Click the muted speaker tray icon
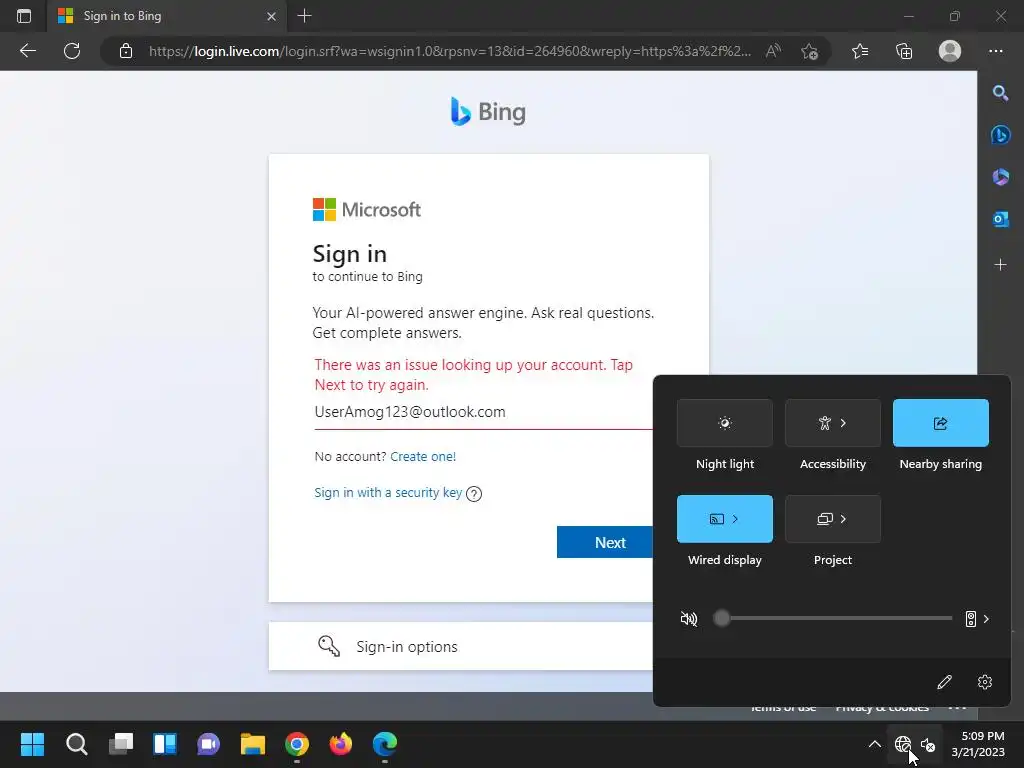The height and width of the screenshot is (768, 1024). pyautogui.click(x=928, y=744)
